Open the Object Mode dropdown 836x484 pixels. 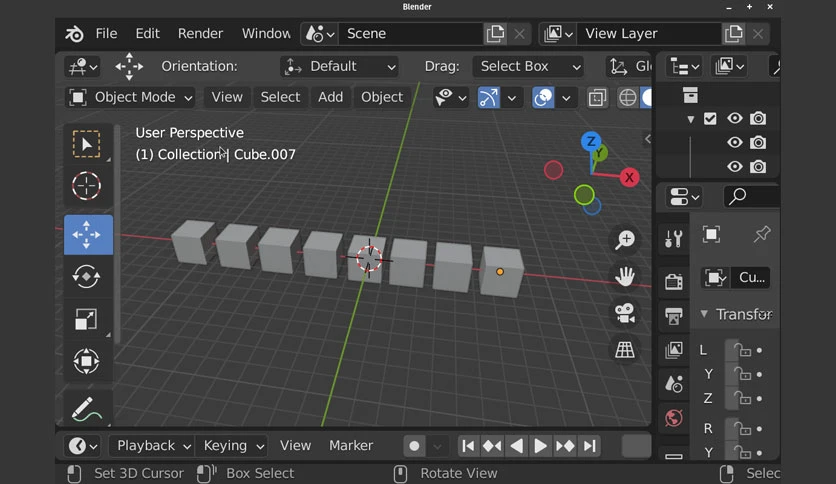(x=130, y=98)
